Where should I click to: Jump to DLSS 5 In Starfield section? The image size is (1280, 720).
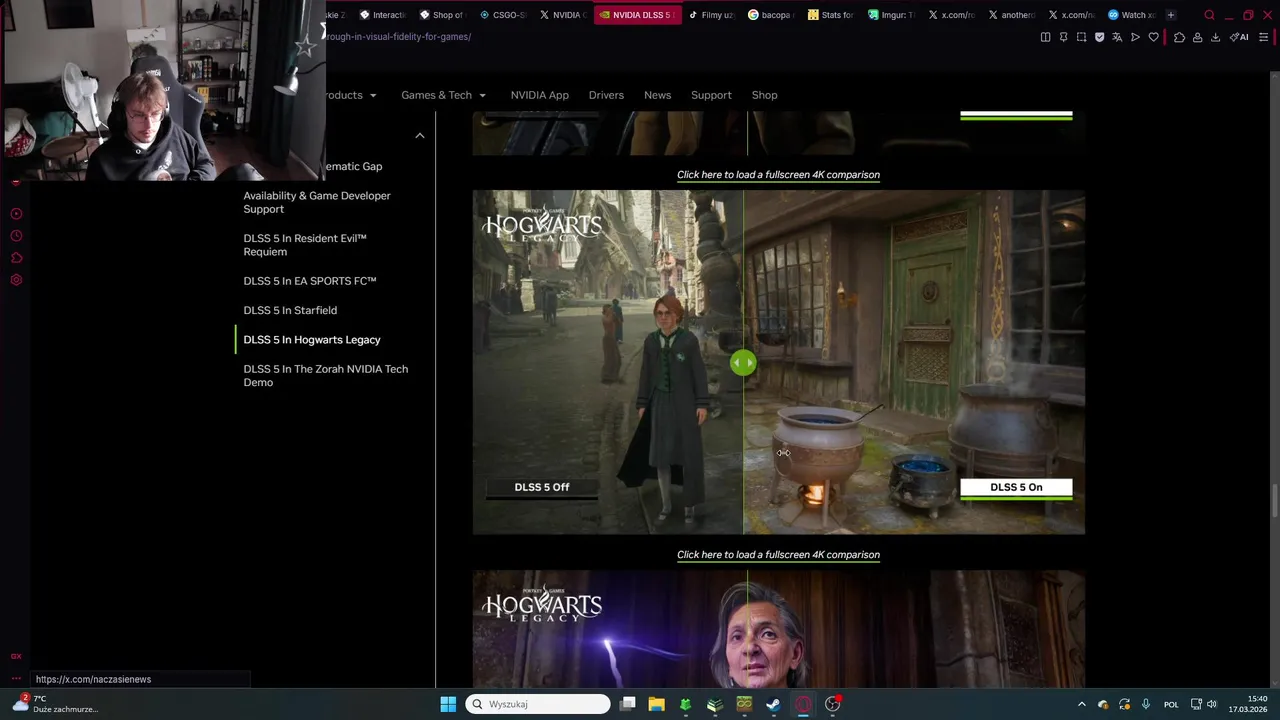point(290,310)
